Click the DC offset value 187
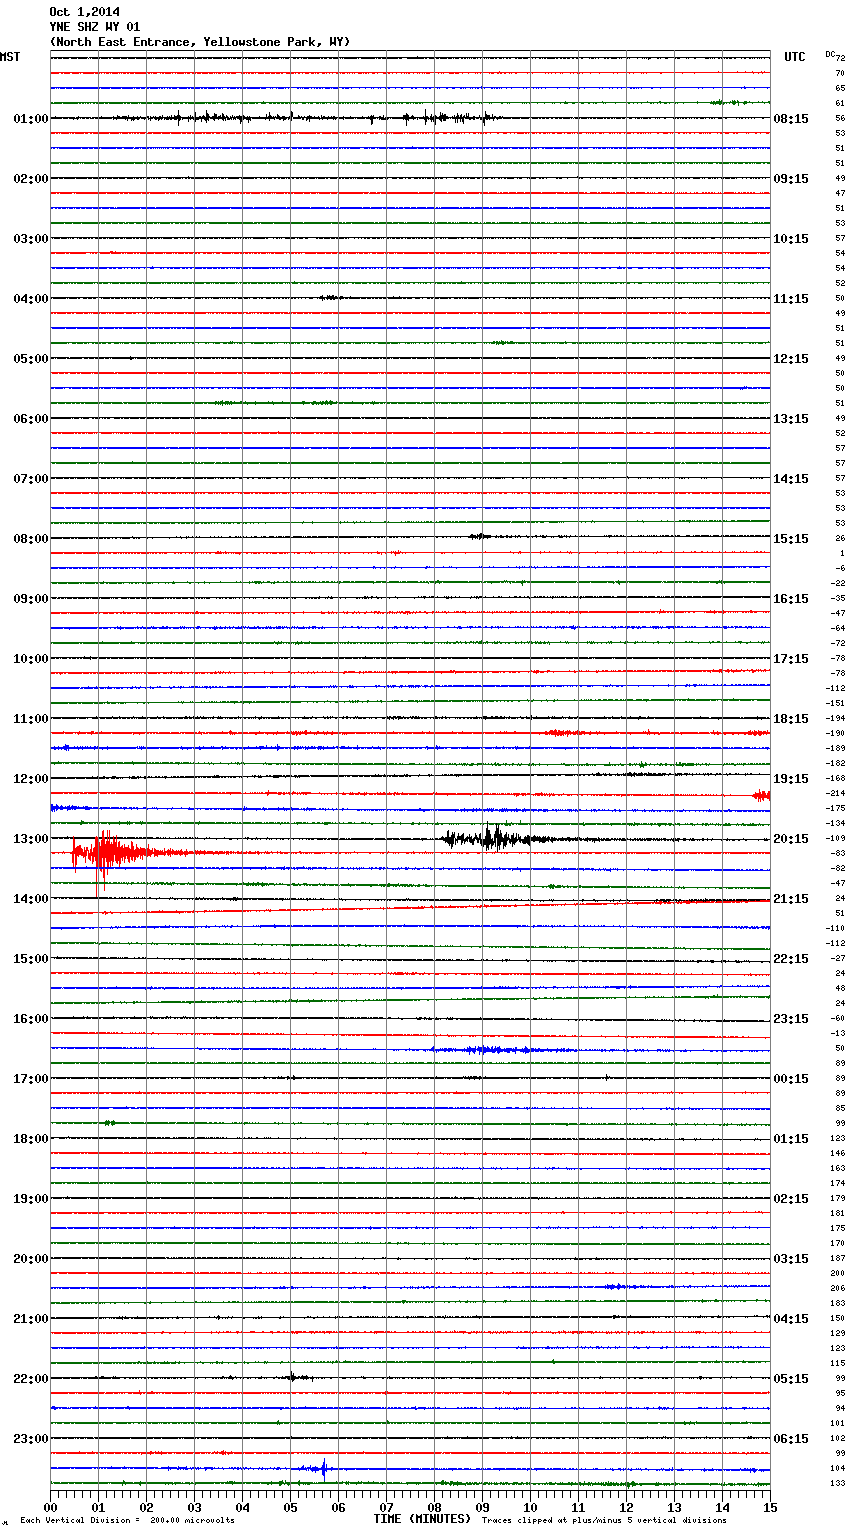Viewport: 850px width, 1534px height. [x=838, y=1259]
